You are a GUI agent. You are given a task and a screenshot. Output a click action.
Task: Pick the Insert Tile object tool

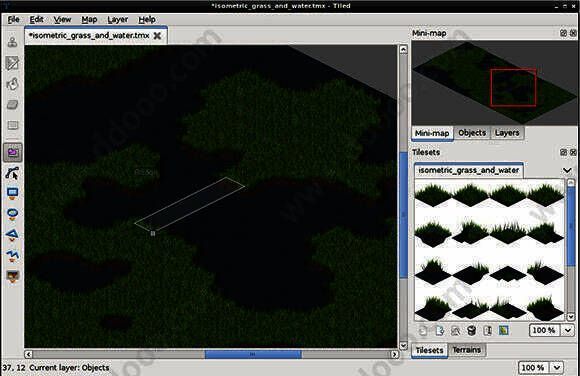click(13, 276)
